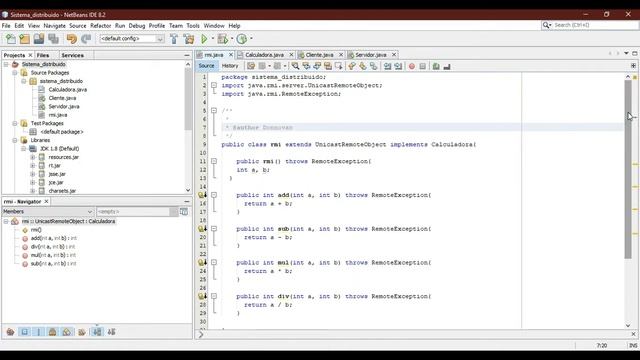
Task: Click Stop Macro Recording square icon
Action: coord(422,66)
